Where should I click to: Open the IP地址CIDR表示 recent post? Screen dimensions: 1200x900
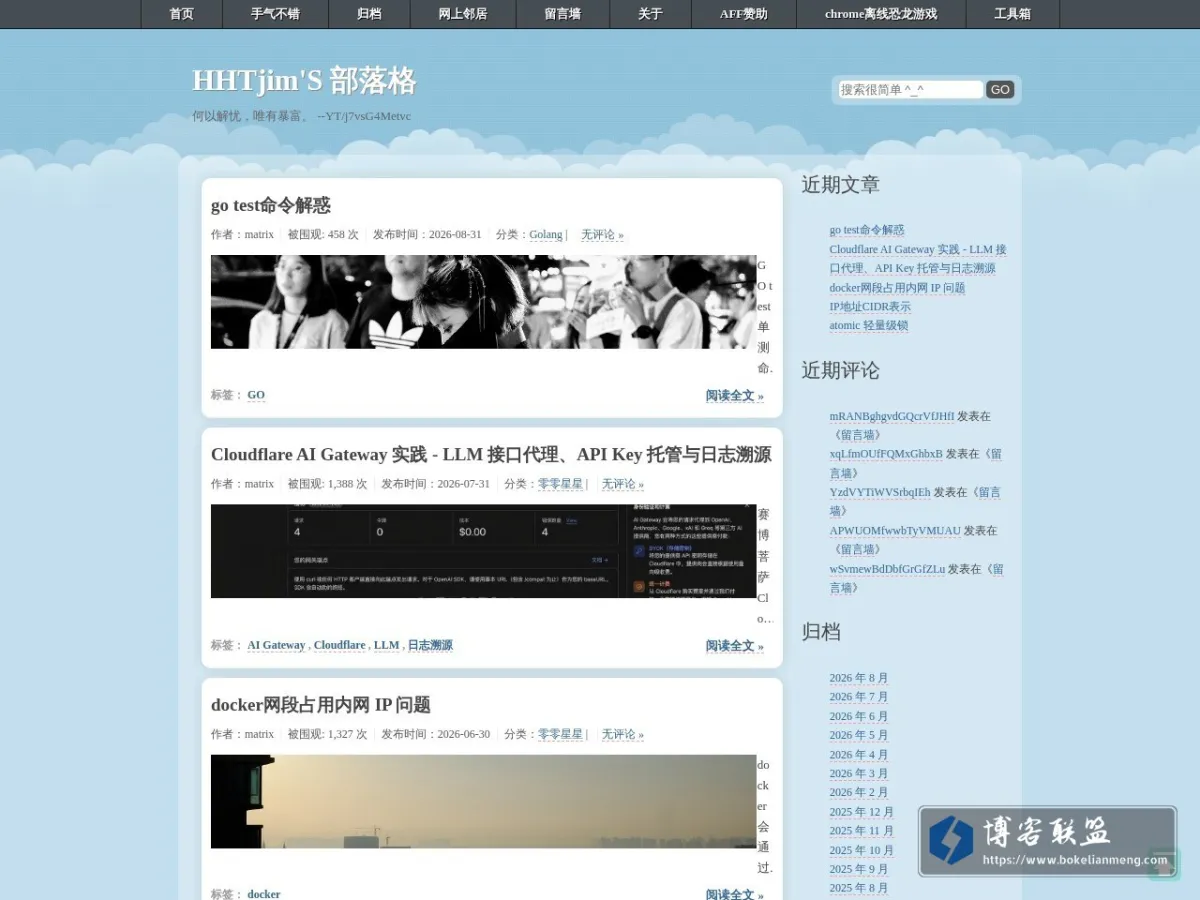[x=870, y=307]
